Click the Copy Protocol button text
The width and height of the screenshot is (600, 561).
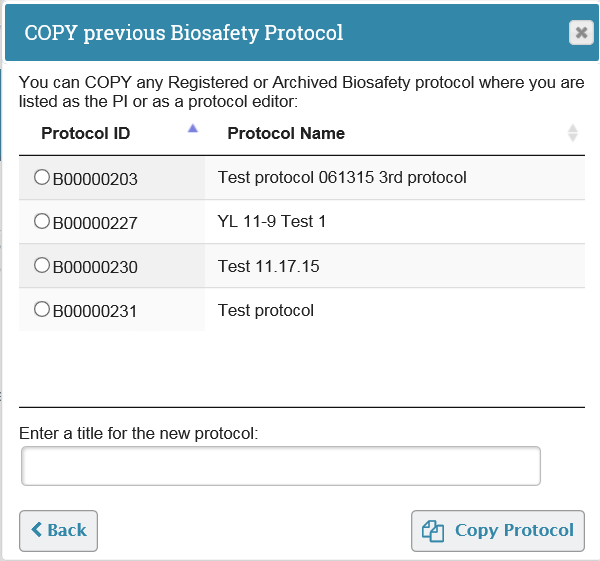point(514,530)
